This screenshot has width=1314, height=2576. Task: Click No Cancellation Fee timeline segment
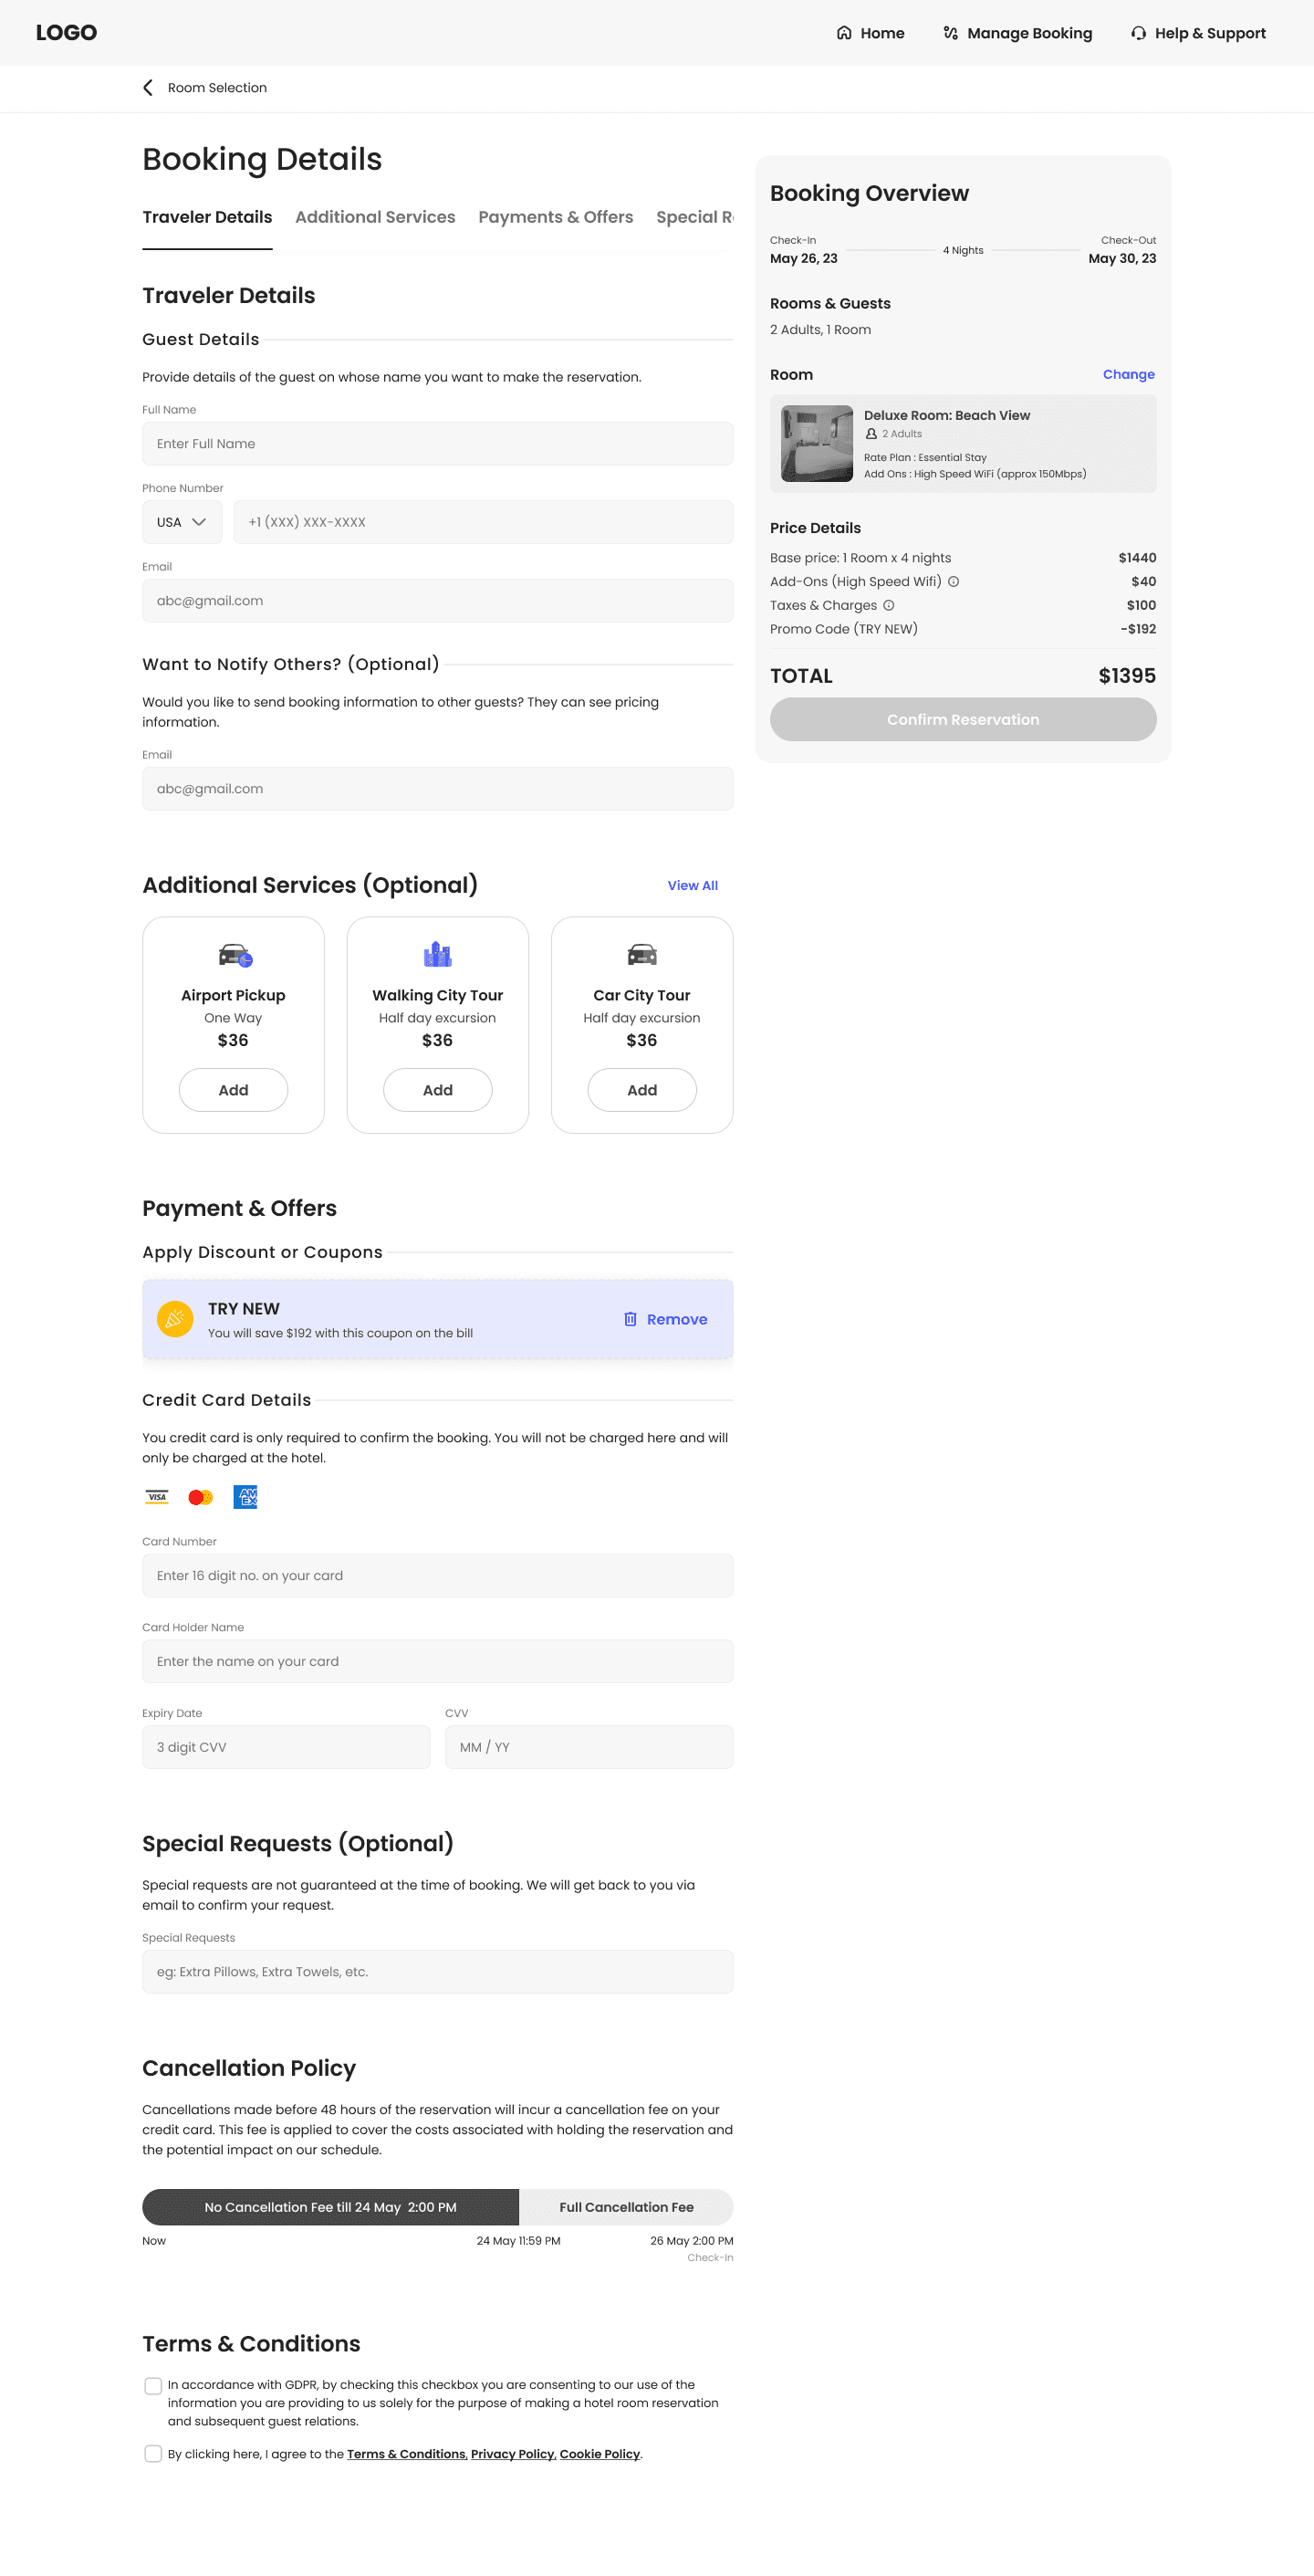(330, 2207)
